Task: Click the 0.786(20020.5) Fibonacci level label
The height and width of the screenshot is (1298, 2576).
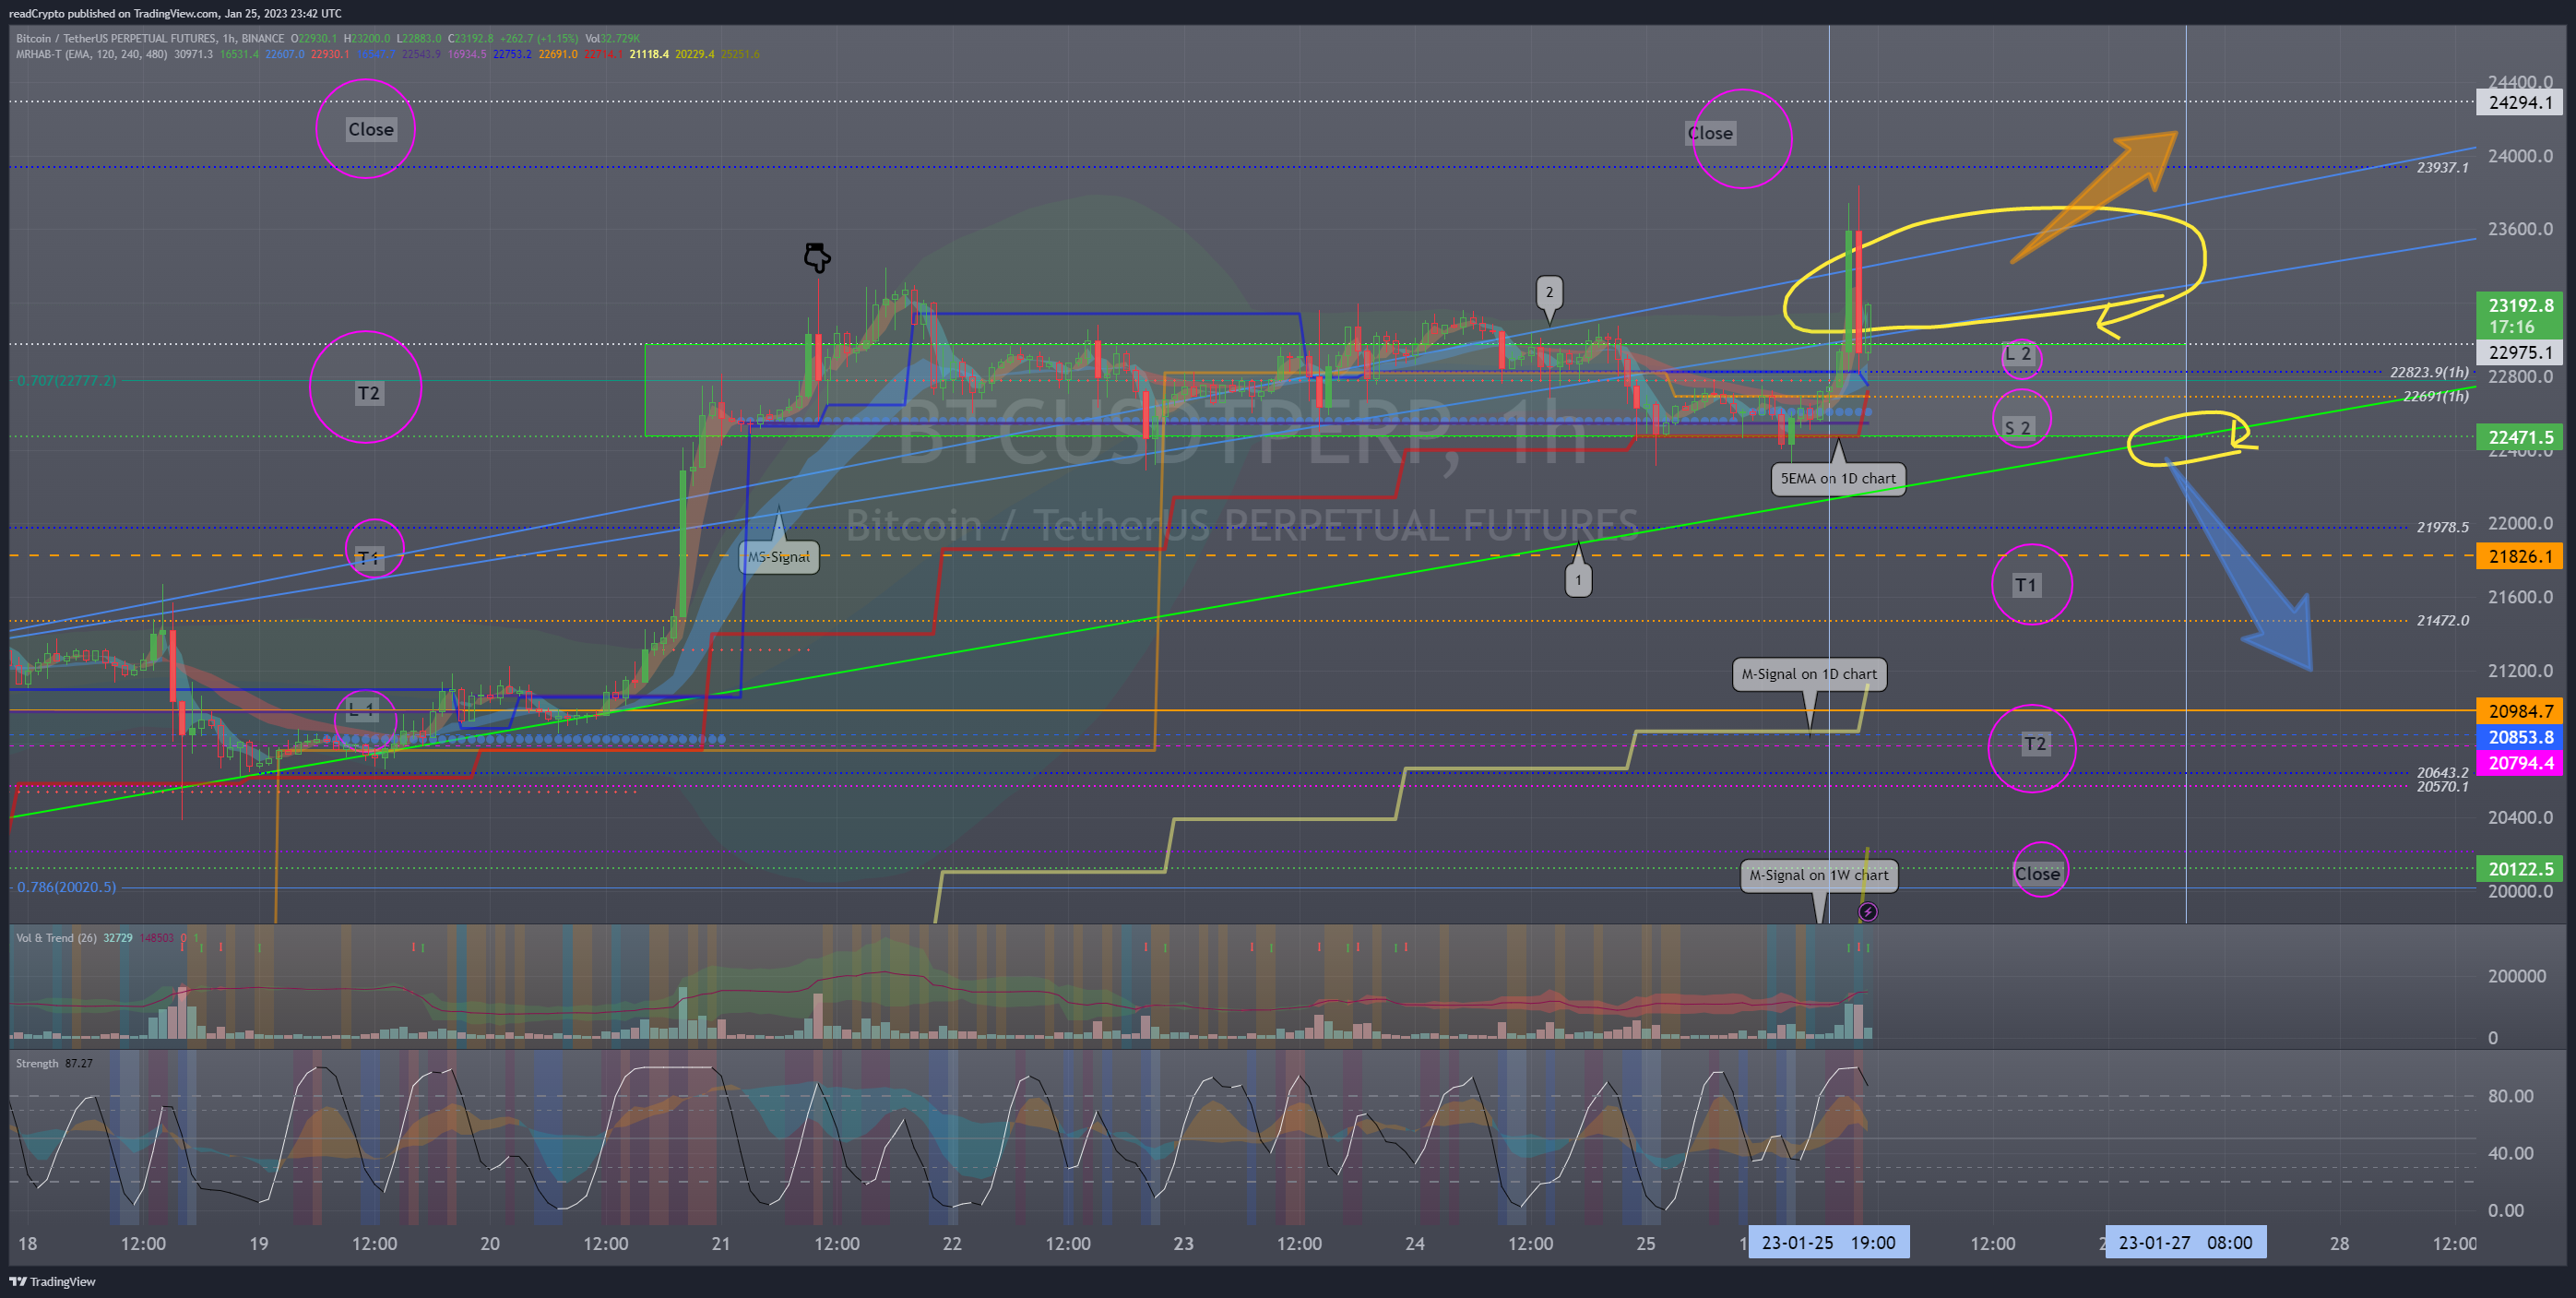Action: coord(66,887)
